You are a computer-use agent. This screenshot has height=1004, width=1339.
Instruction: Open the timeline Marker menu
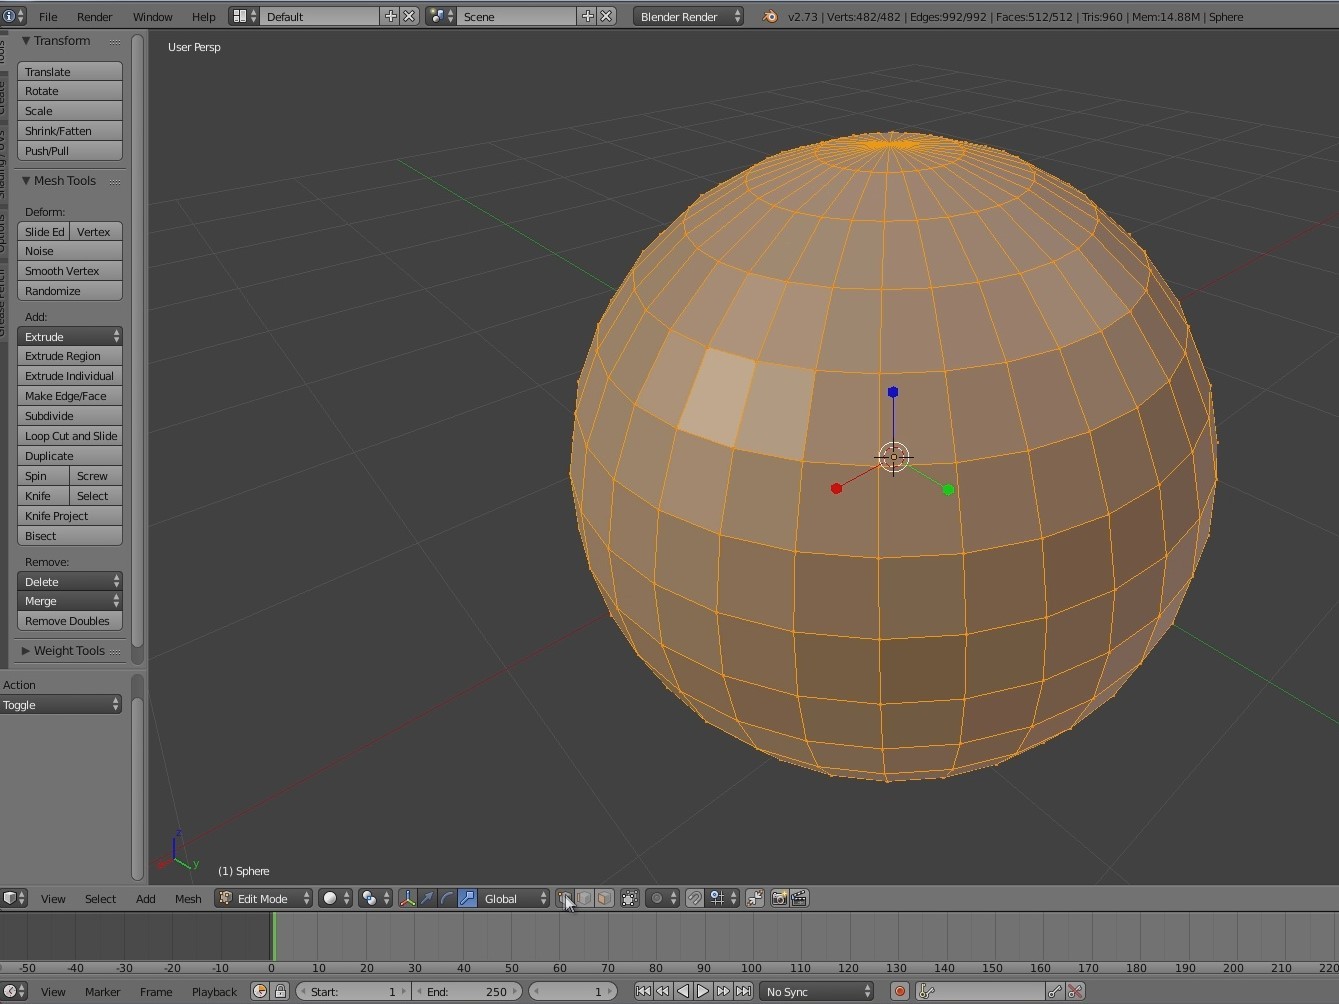click(102, 991)
